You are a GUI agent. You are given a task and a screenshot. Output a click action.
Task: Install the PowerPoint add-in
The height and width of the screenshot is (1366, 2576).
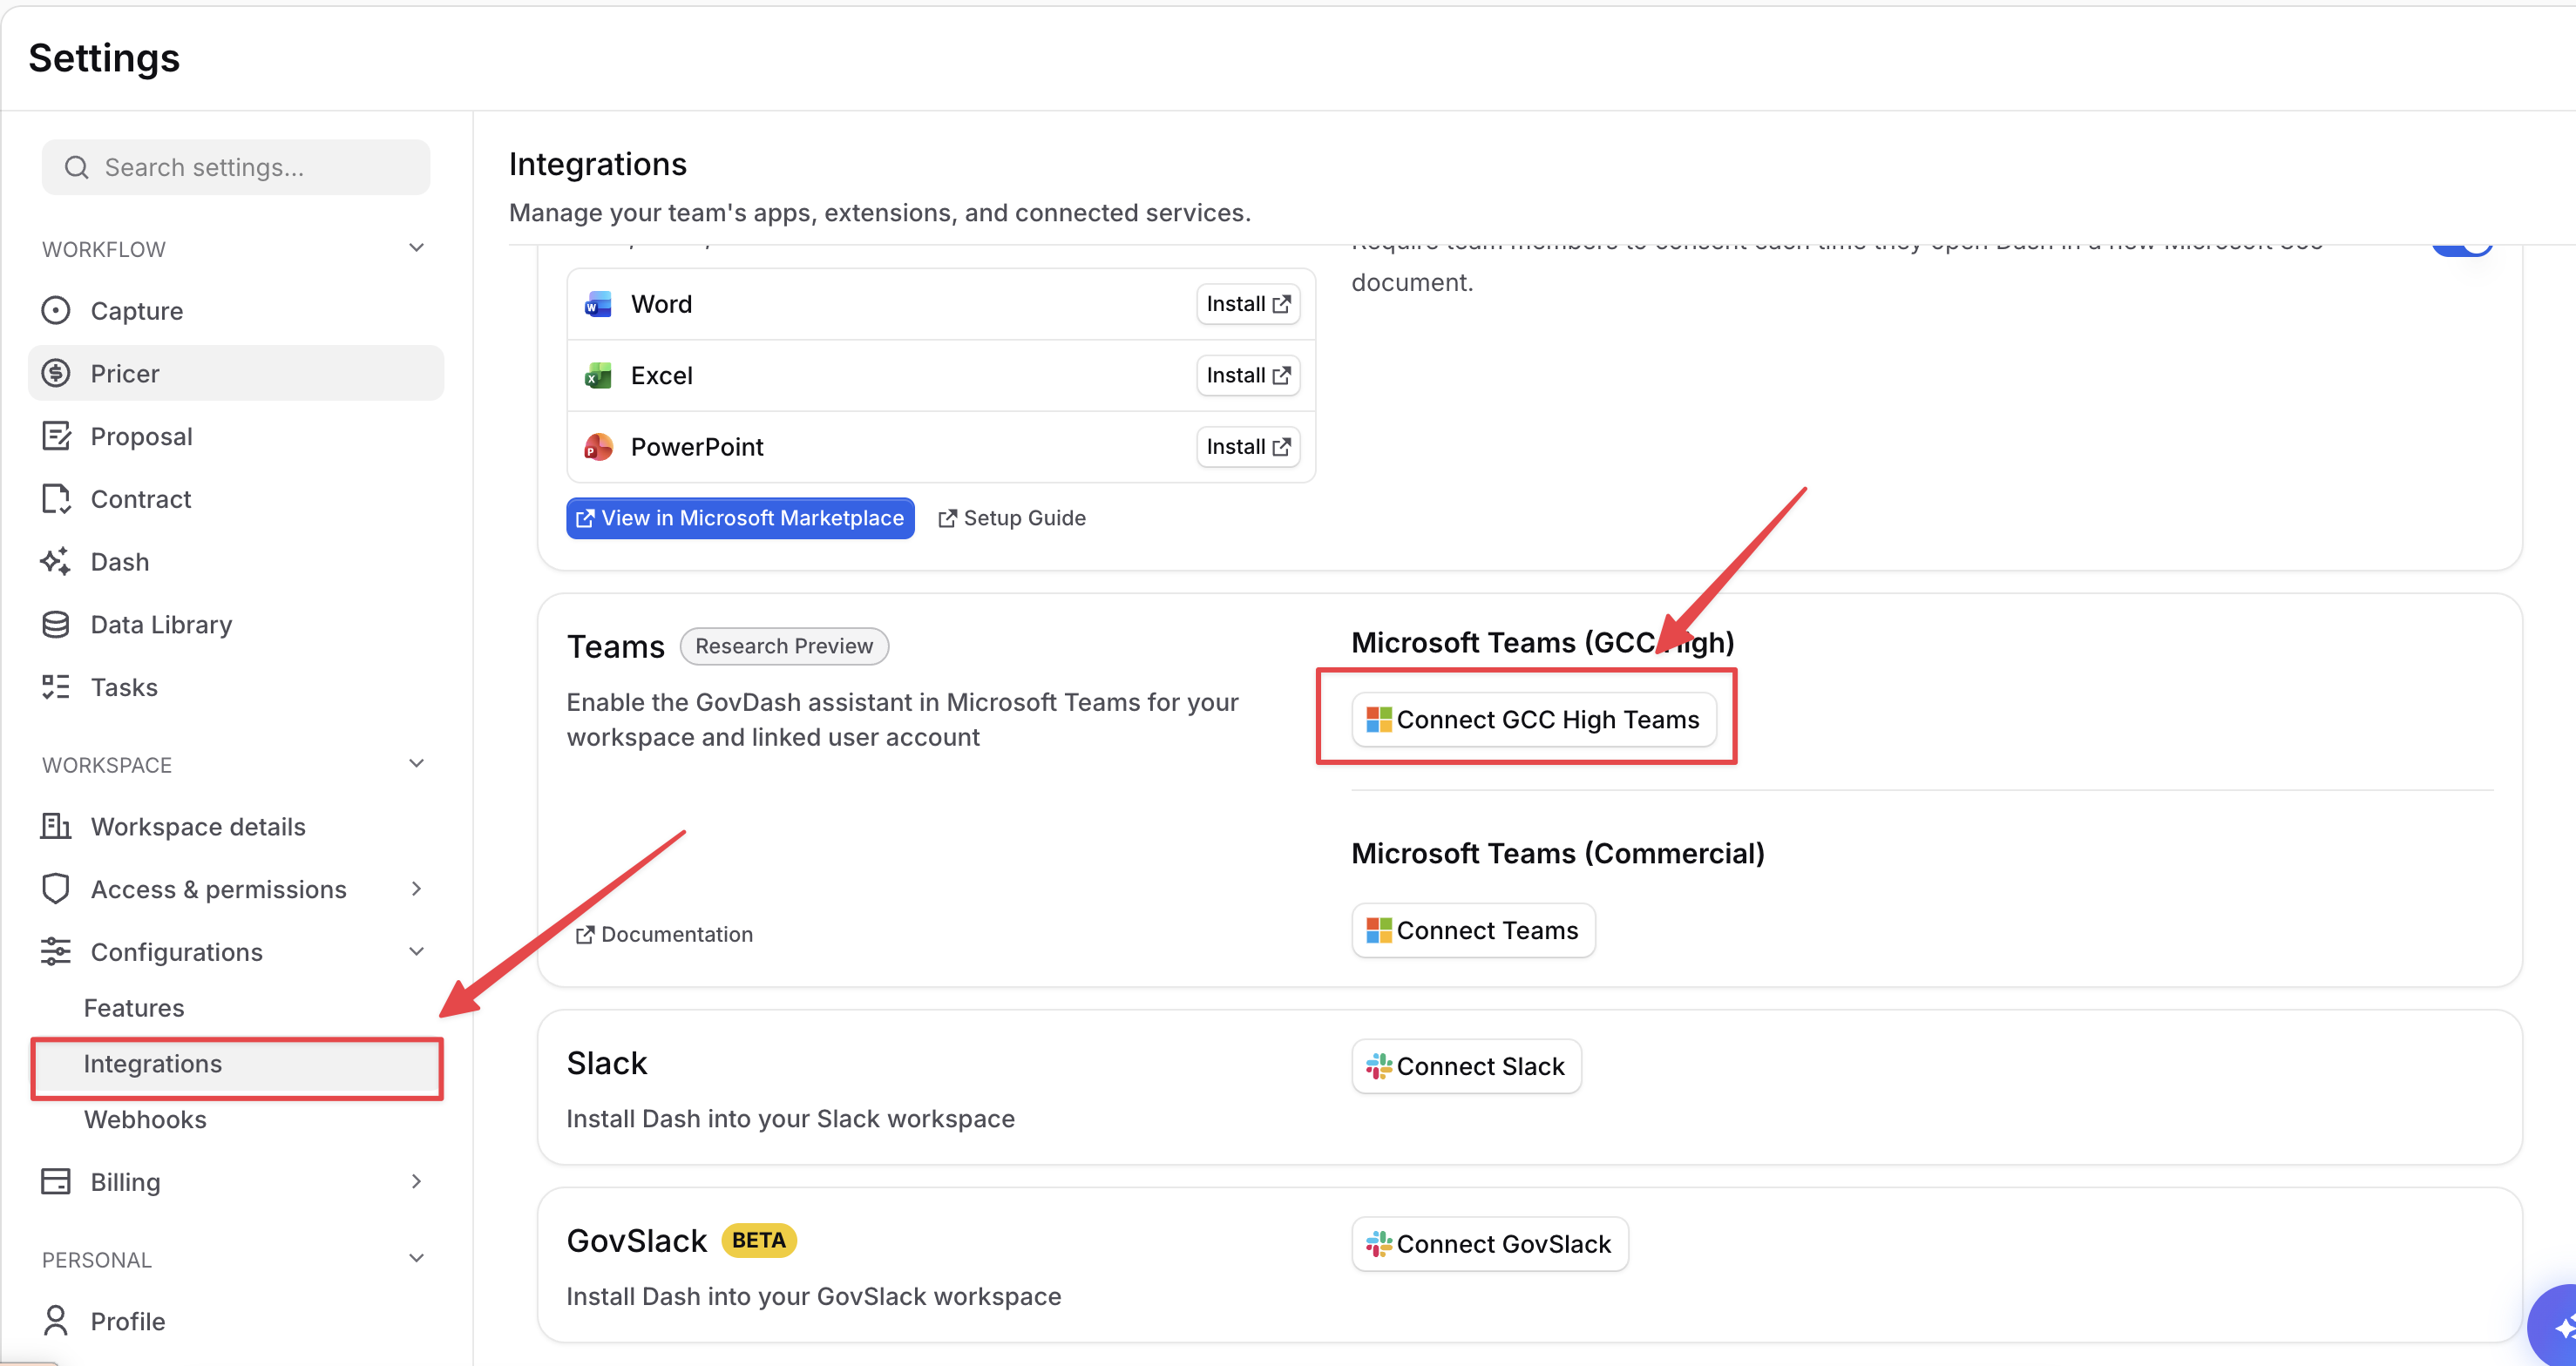point(1248,447)
